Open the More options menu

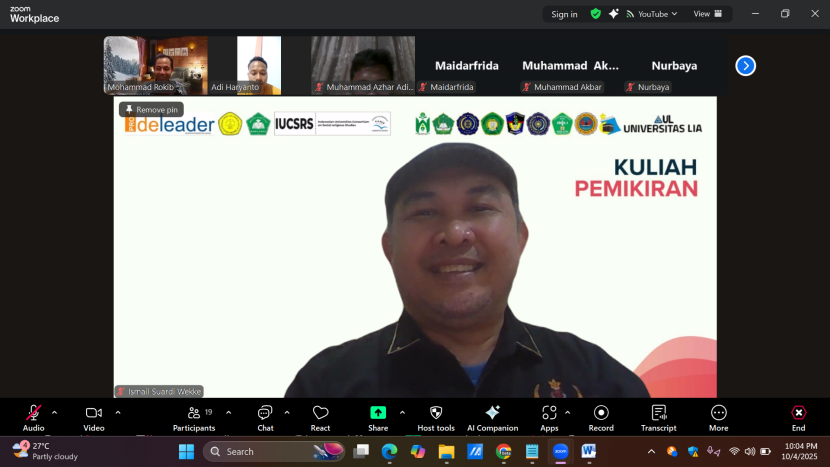[x=719, y=413]
